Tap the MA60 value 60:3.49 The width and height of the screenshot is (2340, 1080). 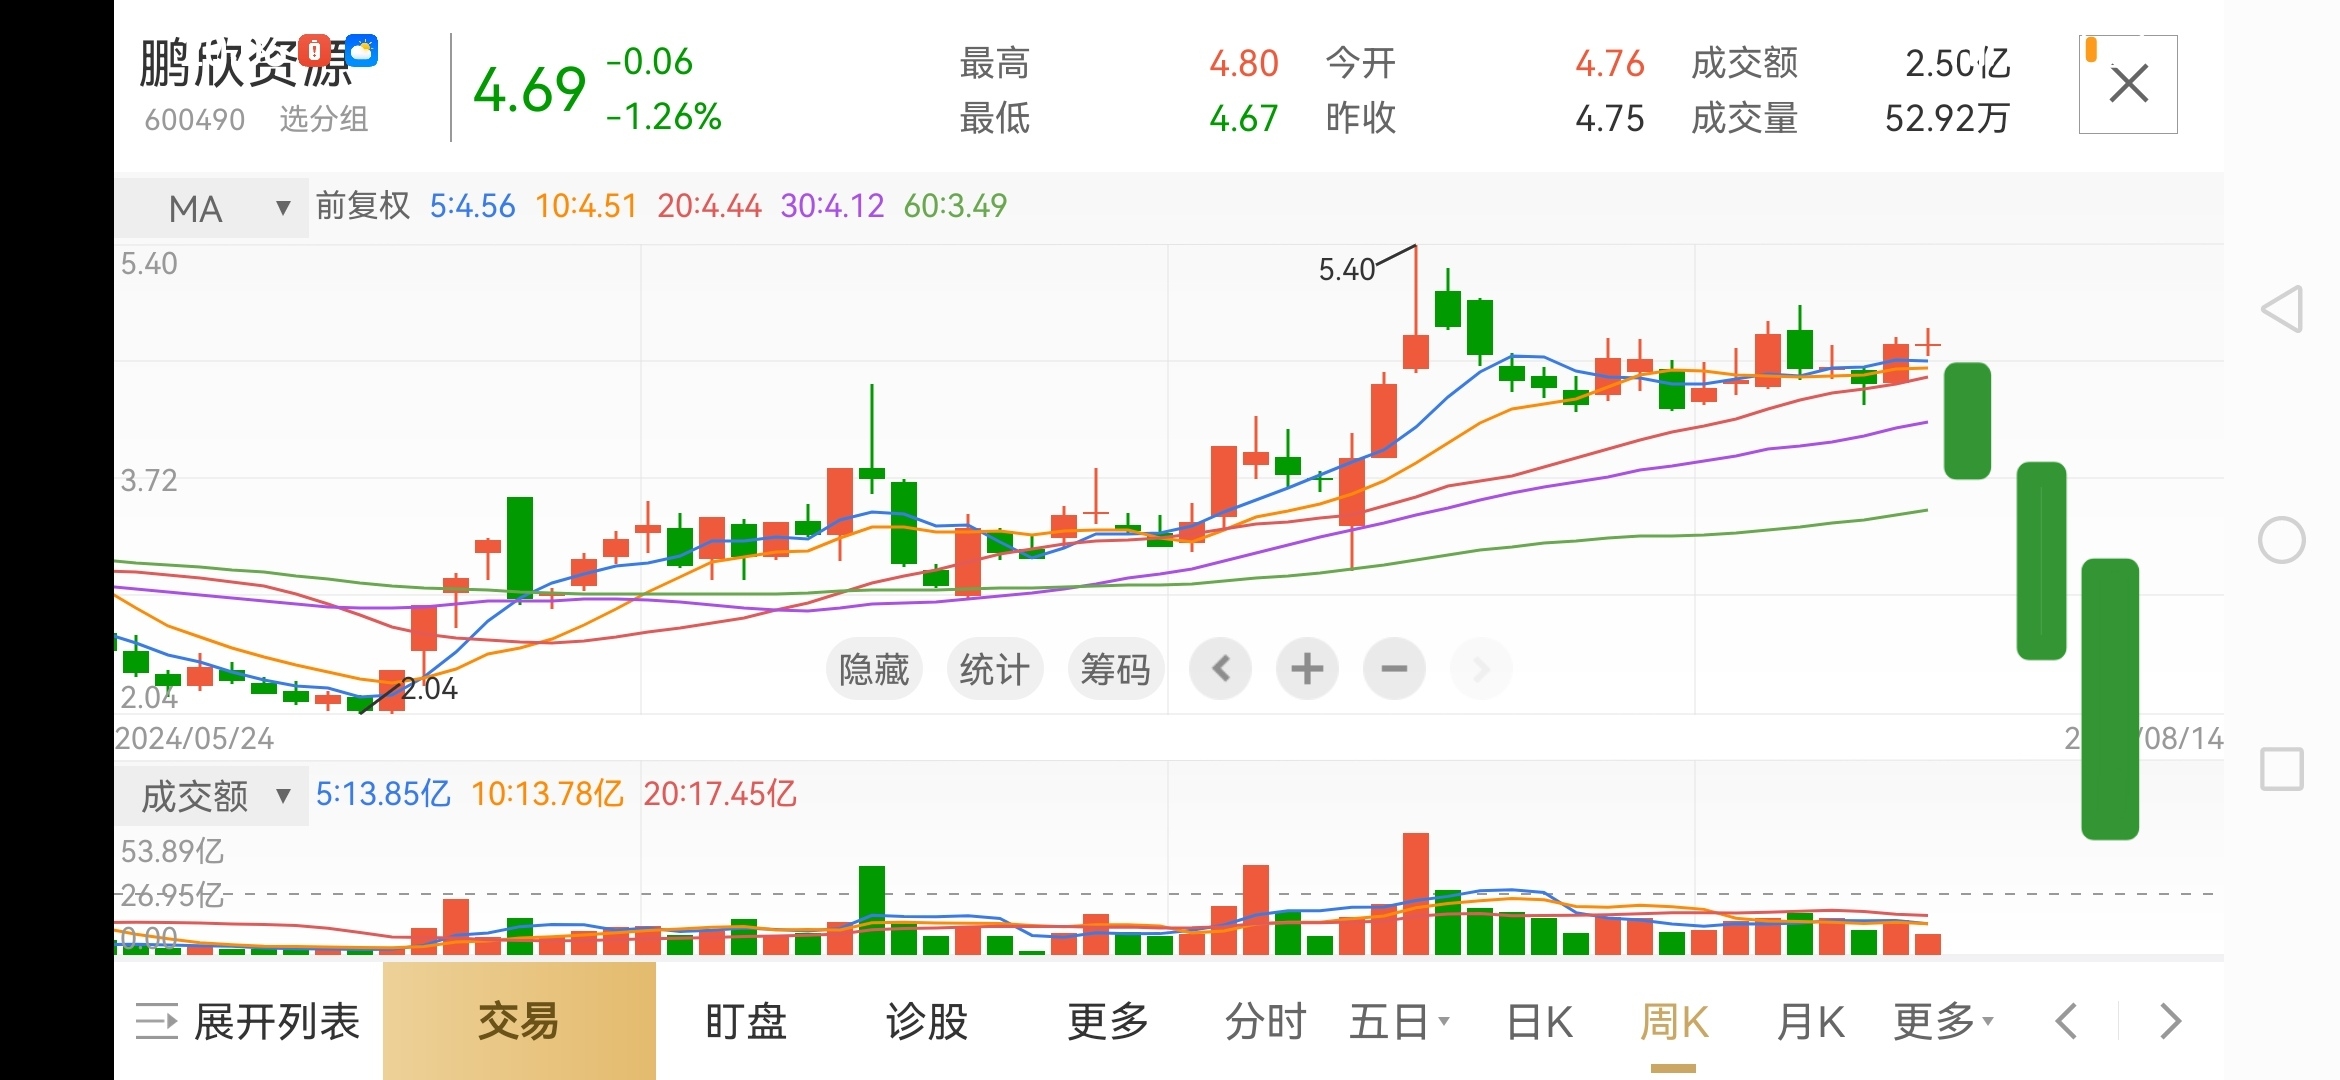click(955, 206)
